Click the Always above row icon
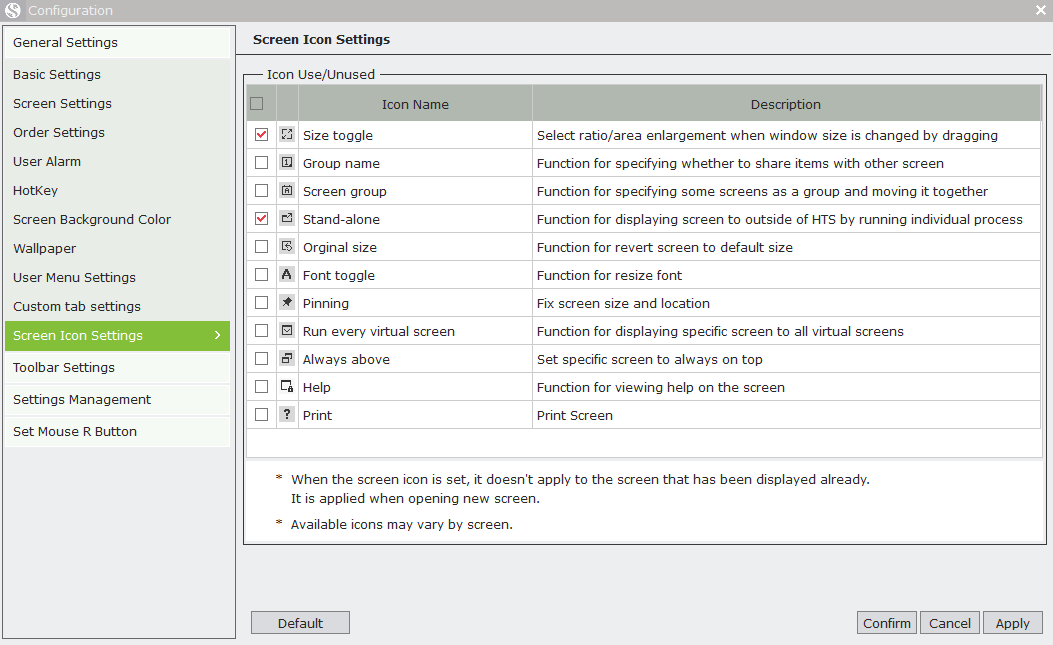The image size is (1053, 645). click(287, 358)
